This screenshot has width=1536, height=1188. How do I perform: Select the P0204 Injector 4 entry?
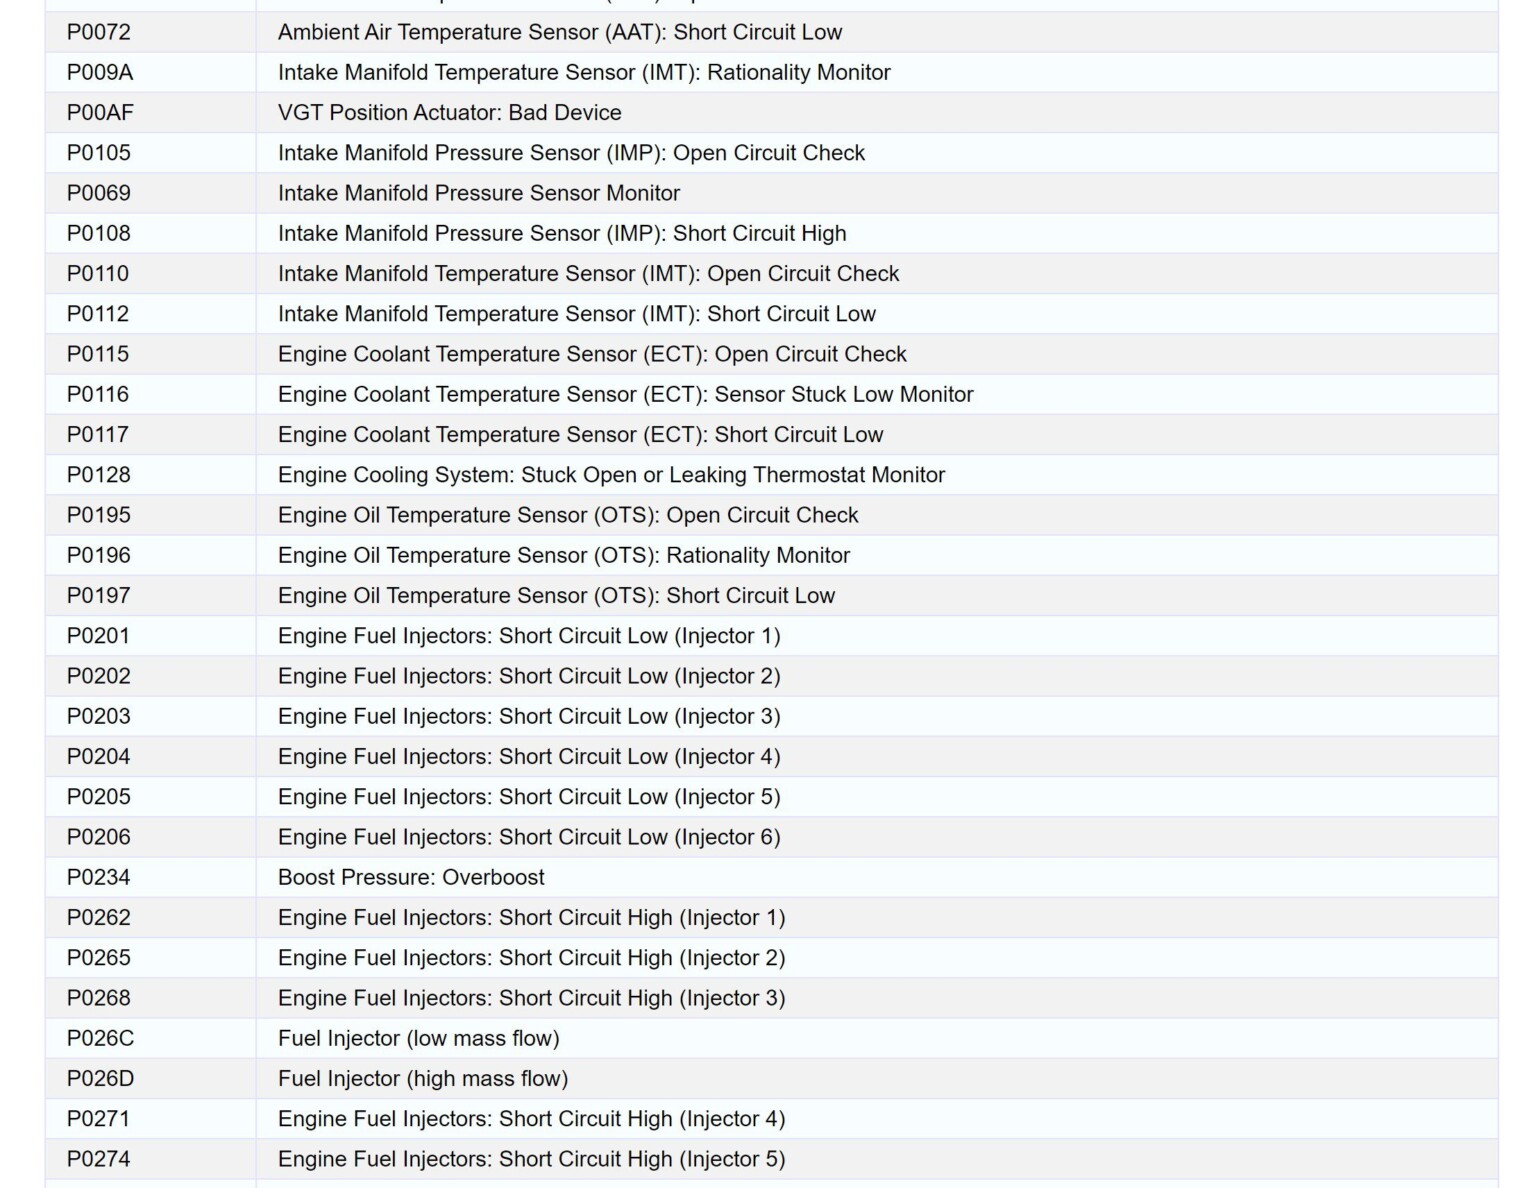click(530, 756)
